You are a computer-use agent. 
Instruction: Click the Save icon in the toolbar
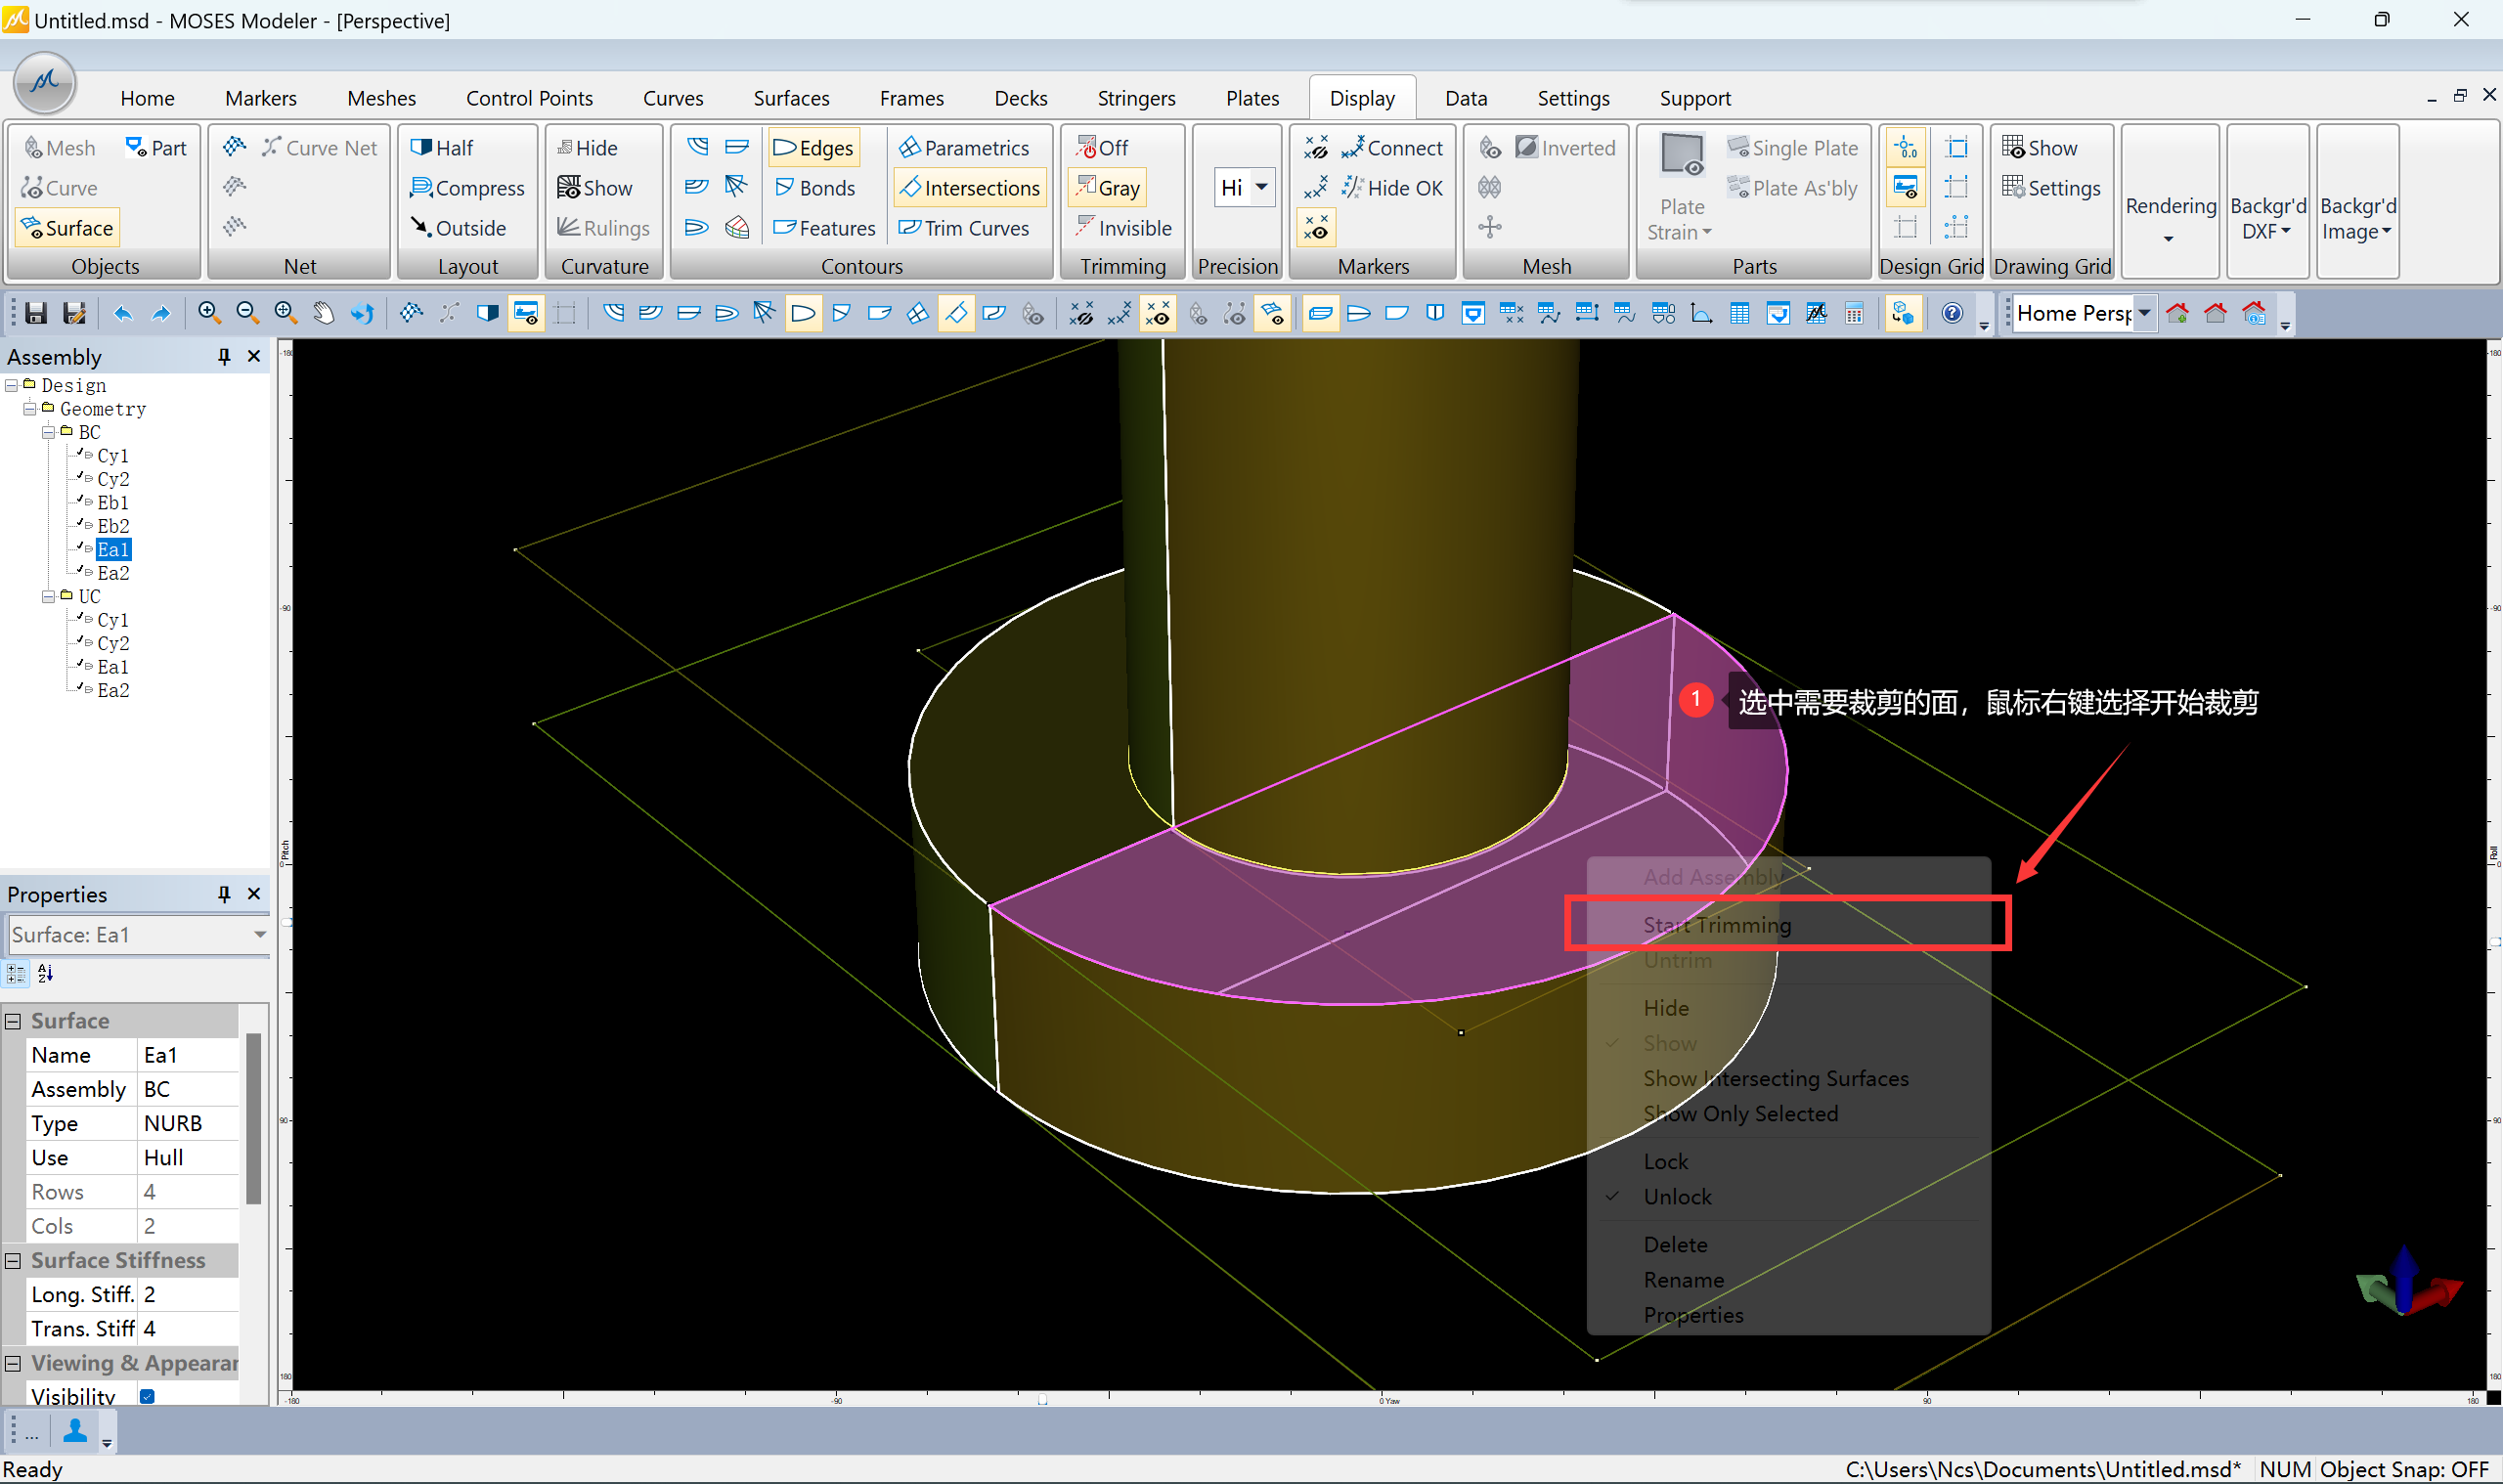[36, 314]
